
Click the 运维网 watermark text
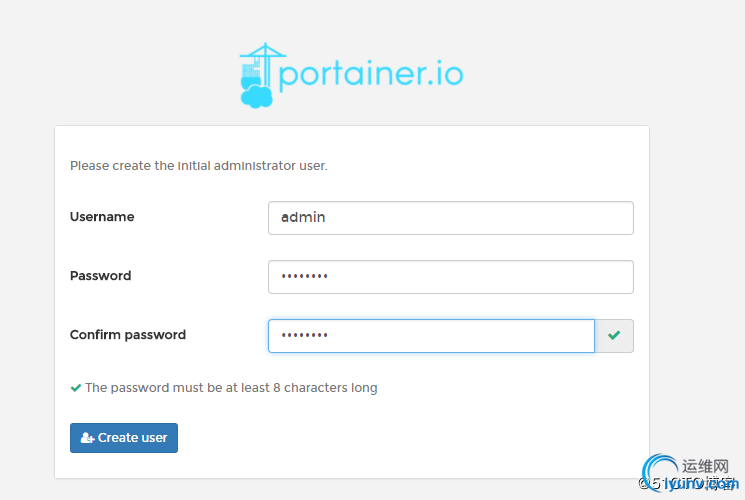(705, 466)
